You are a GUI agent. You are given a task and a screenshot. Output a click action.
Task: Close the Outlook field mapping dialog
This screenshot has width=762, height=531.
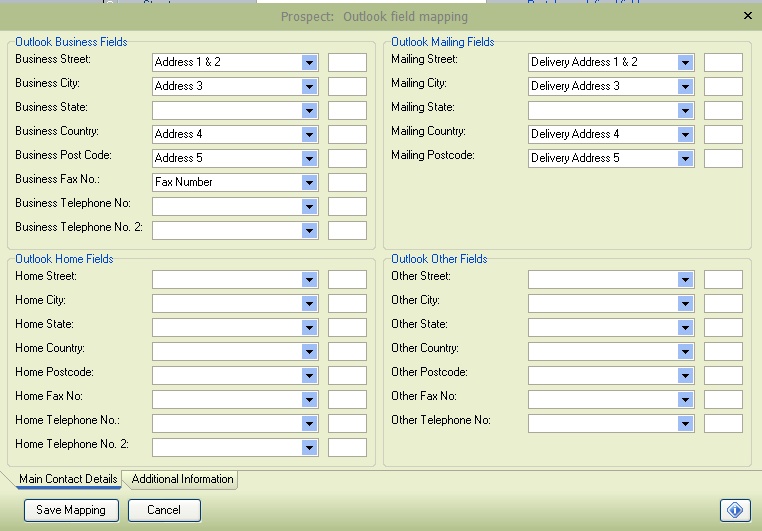click(747, 16)
